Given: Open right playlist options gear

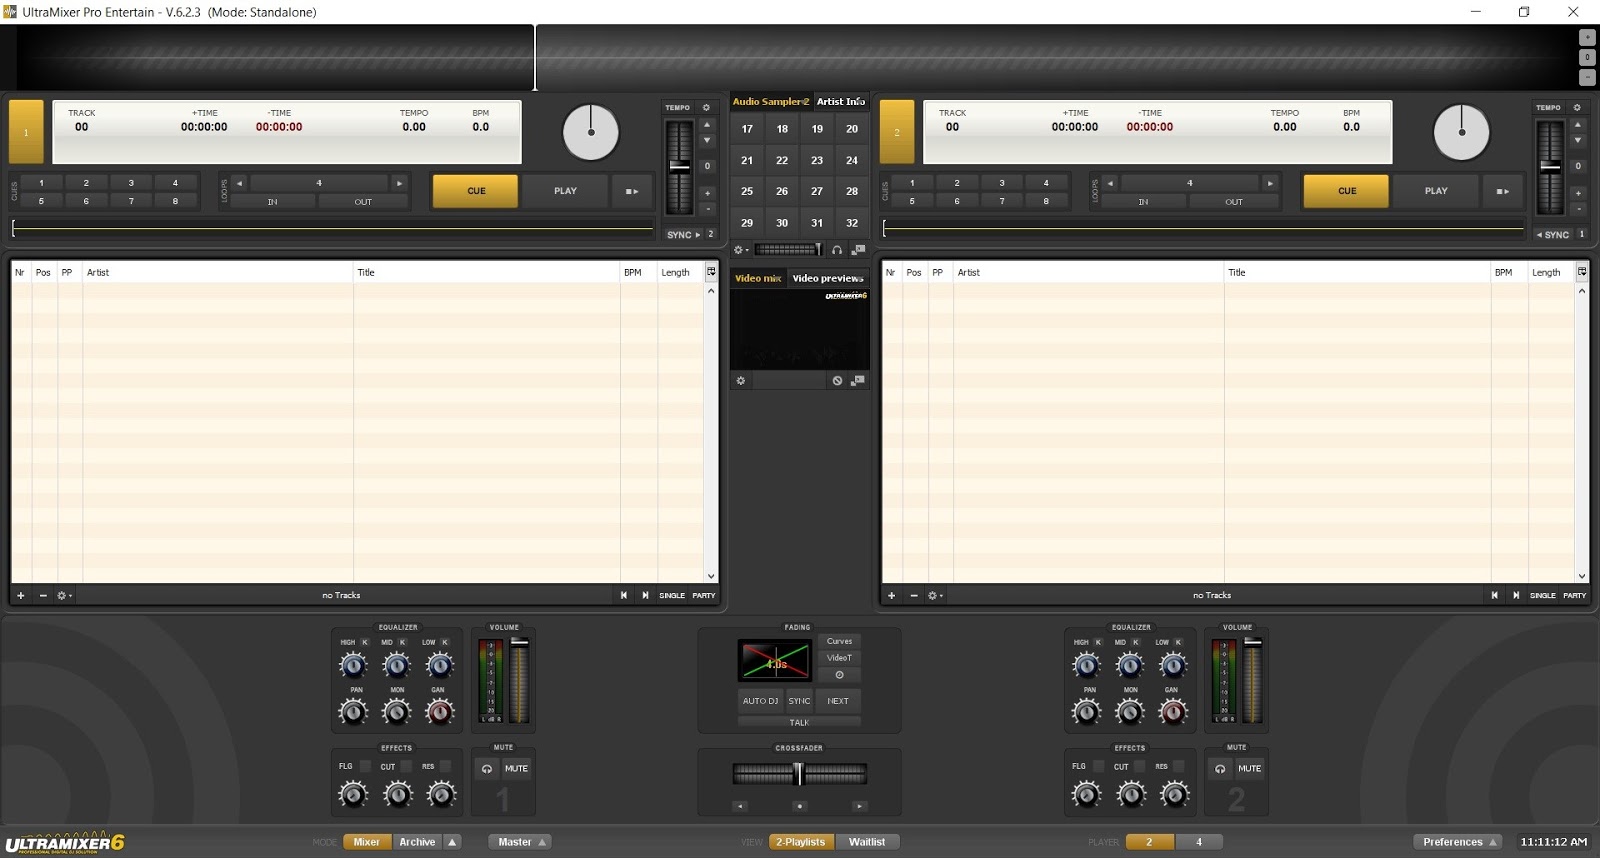Looking at the screenshot, I should [x=935, y=595].
